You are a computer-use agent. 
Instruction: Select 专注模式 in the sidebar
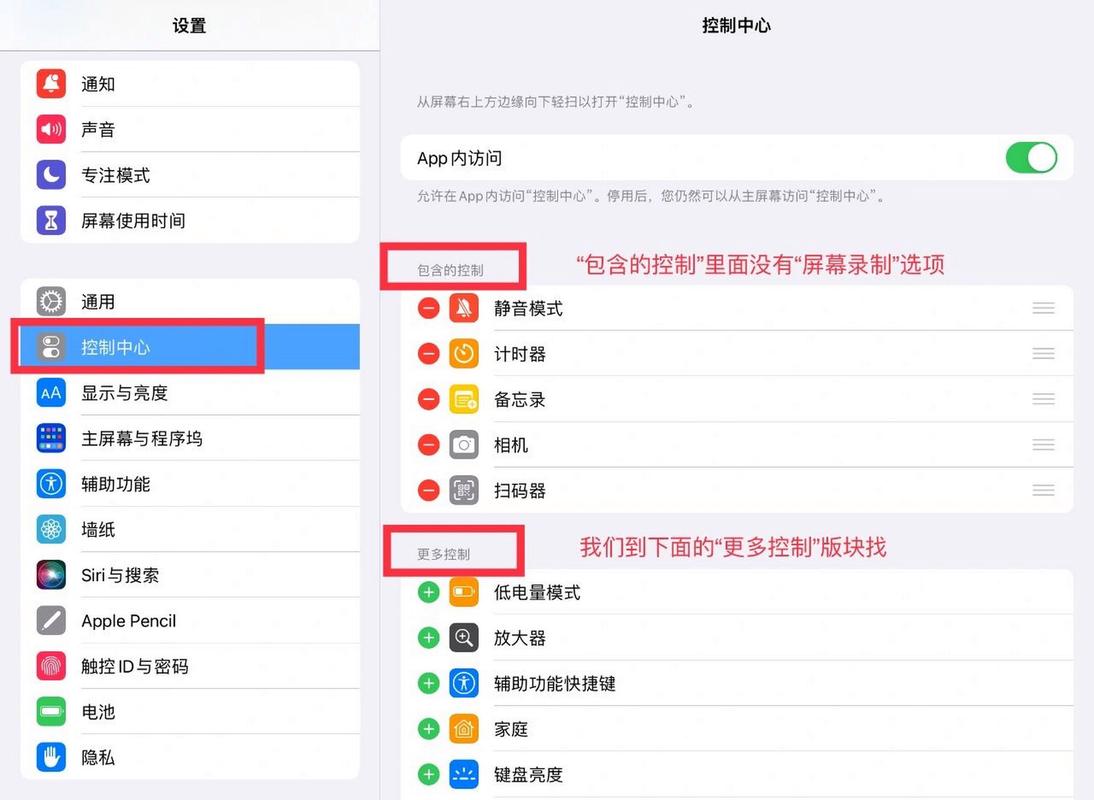click(190, 174)
